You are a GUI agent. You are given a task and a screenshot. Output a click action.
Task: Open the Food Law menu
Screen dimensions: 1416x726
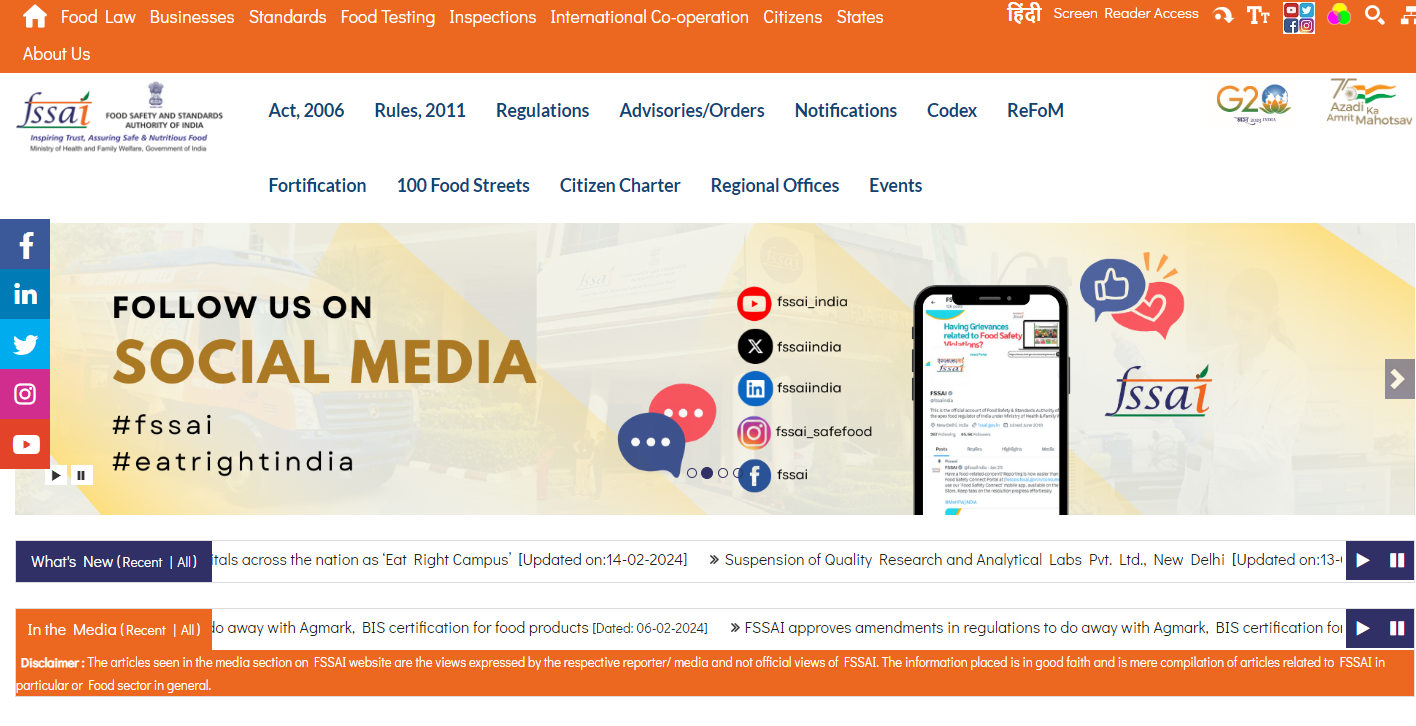98,17
